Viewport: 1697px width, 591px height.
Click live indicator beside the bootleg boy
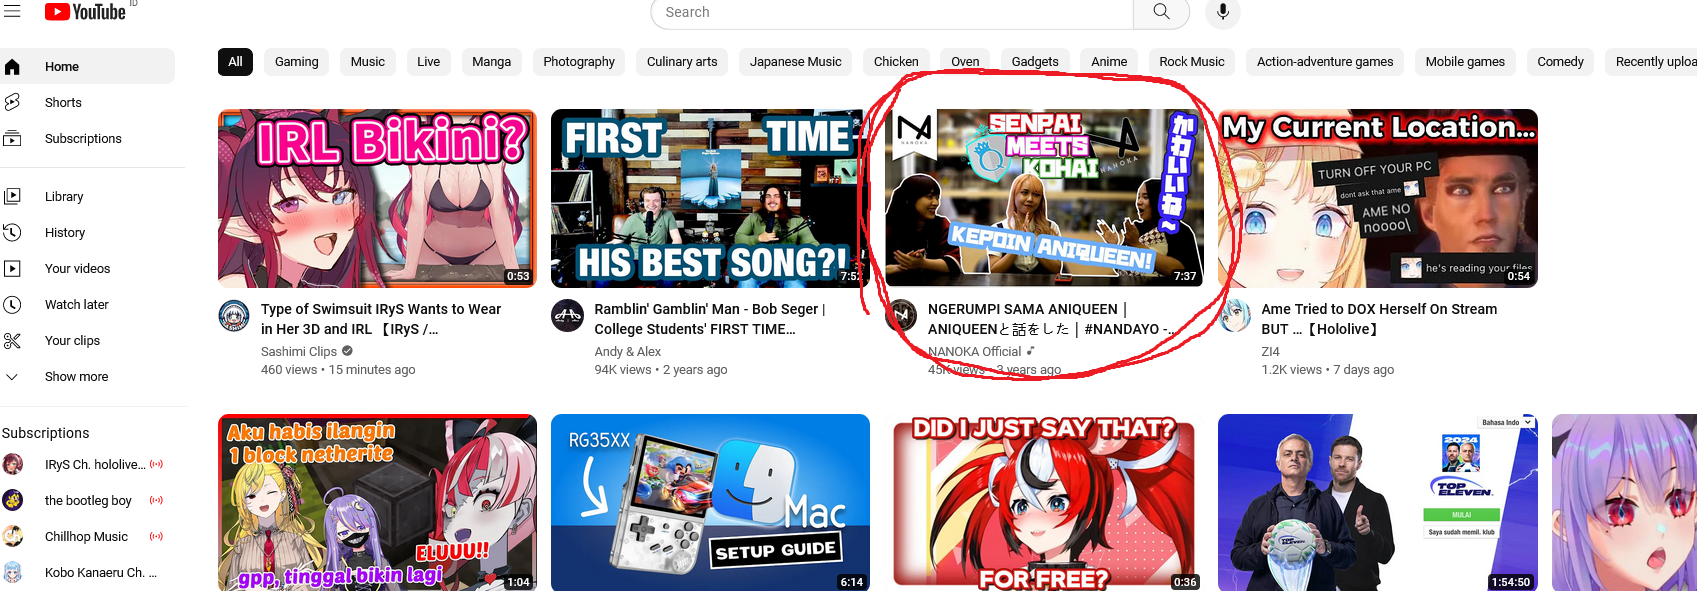pos(156,500)
